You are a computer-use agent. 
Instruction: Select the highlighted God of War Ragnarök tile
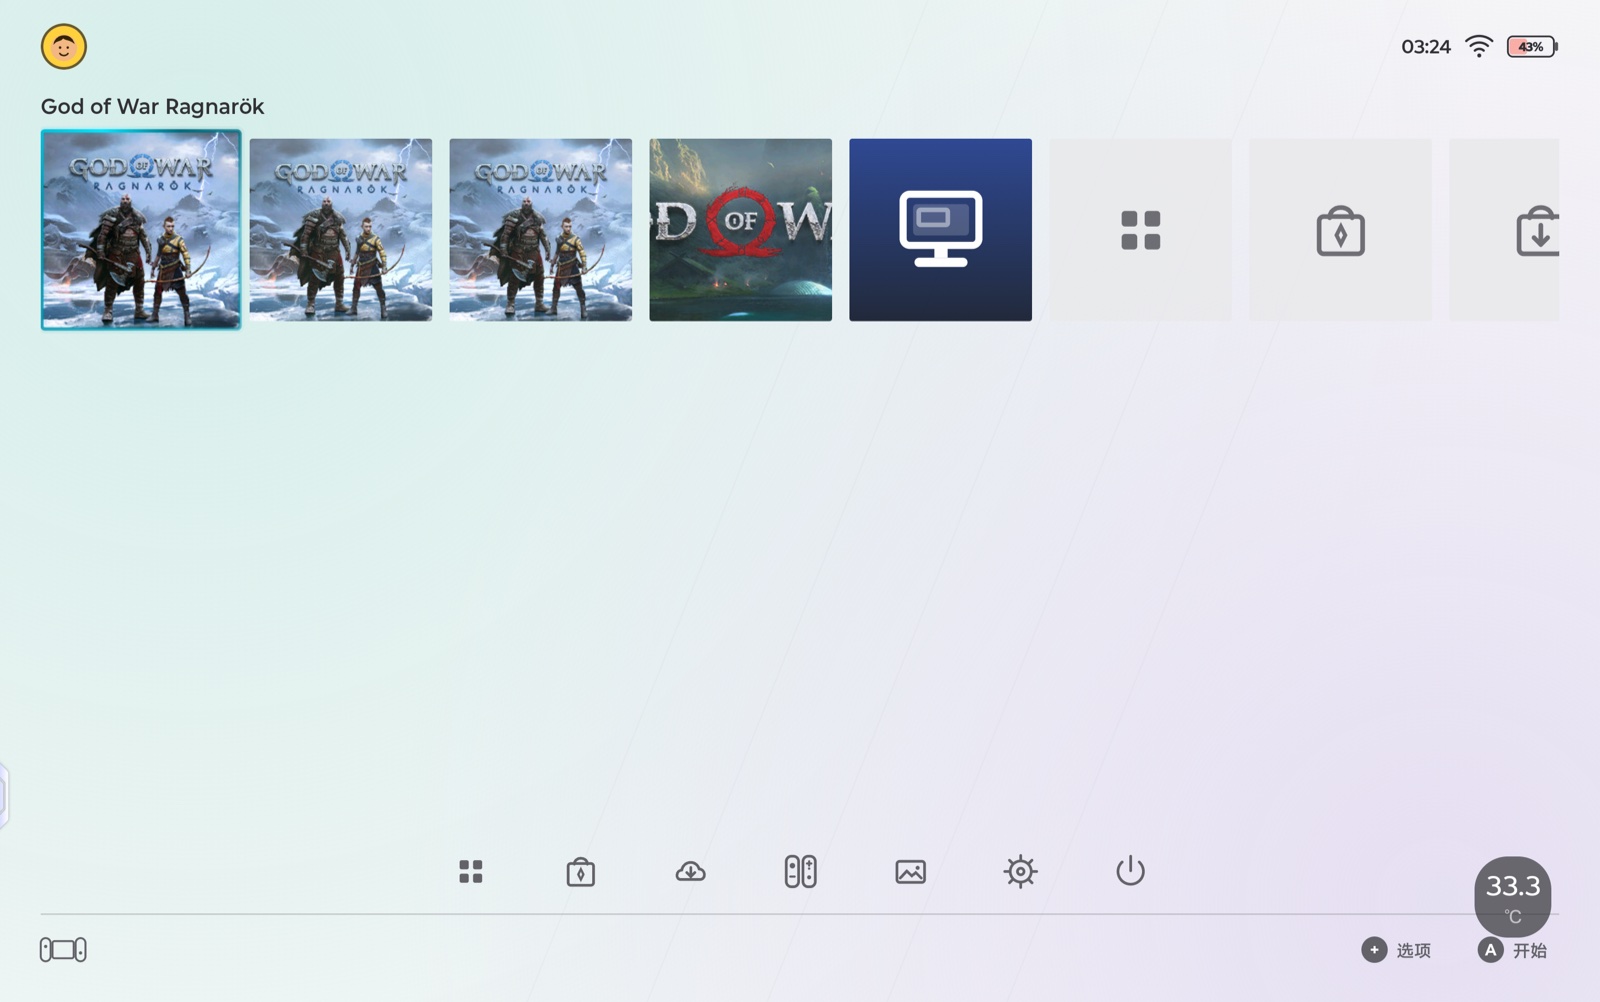(141, 230)
